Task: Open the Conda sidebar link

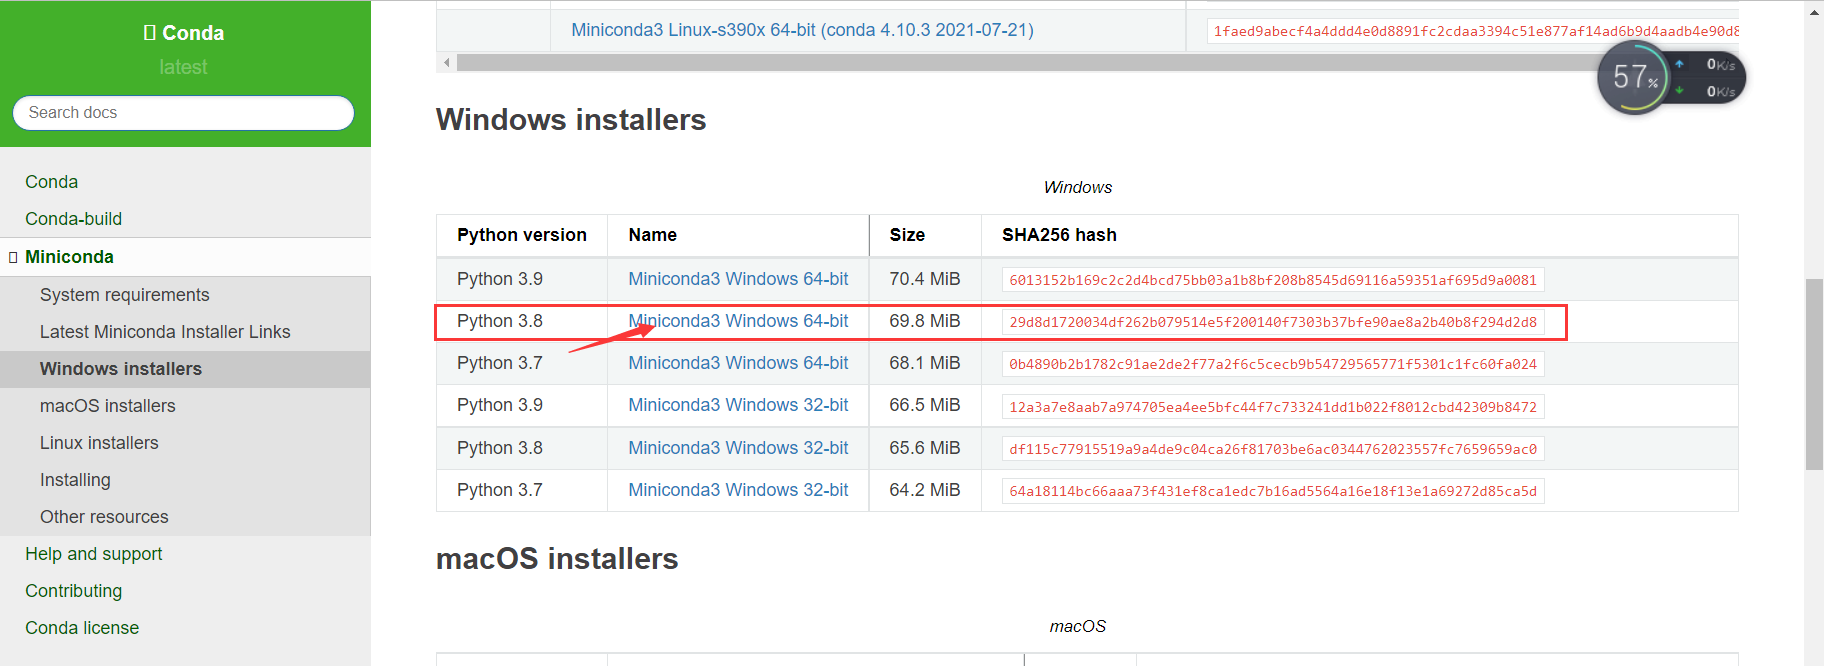Action: tap(52, 182)
